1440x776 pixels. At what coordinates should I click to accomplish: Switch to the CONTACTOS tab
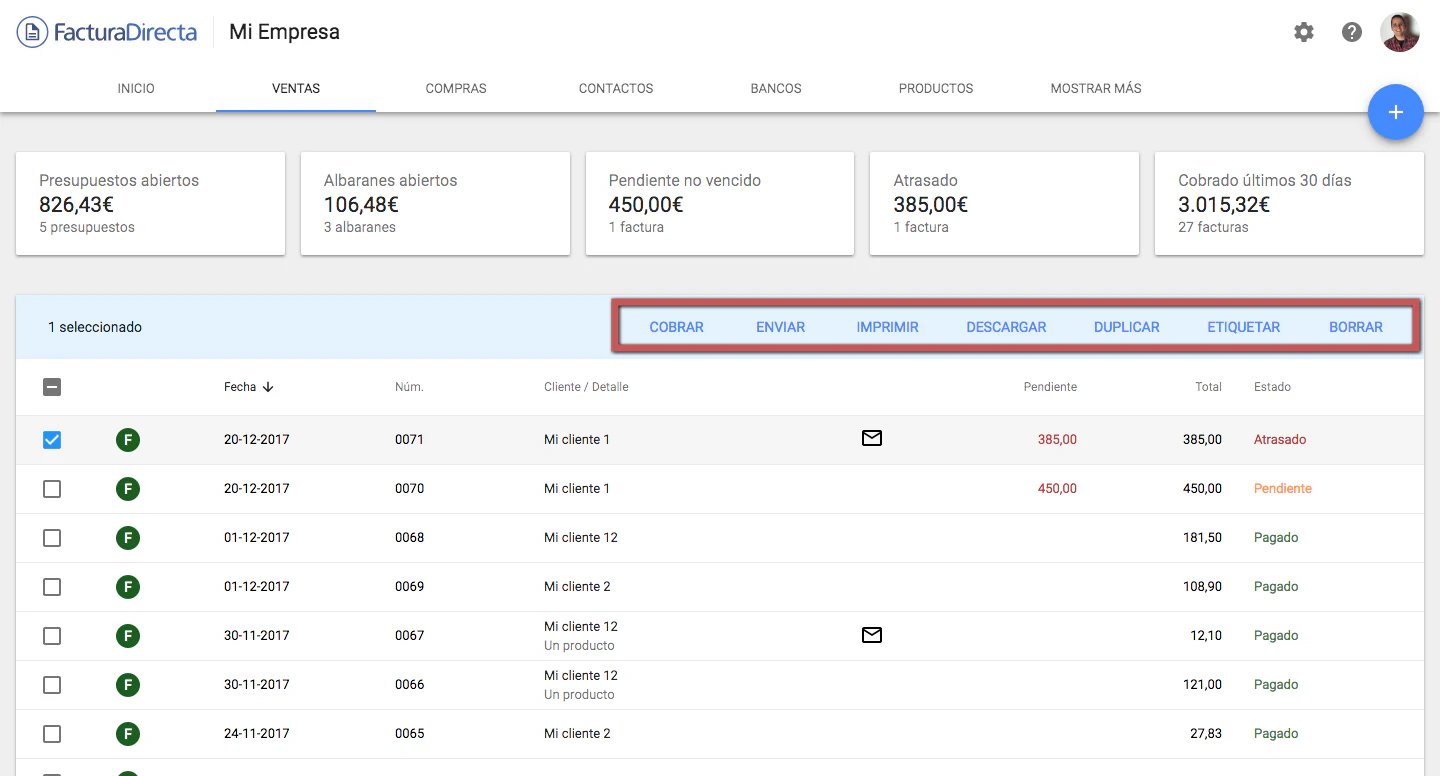616,88
